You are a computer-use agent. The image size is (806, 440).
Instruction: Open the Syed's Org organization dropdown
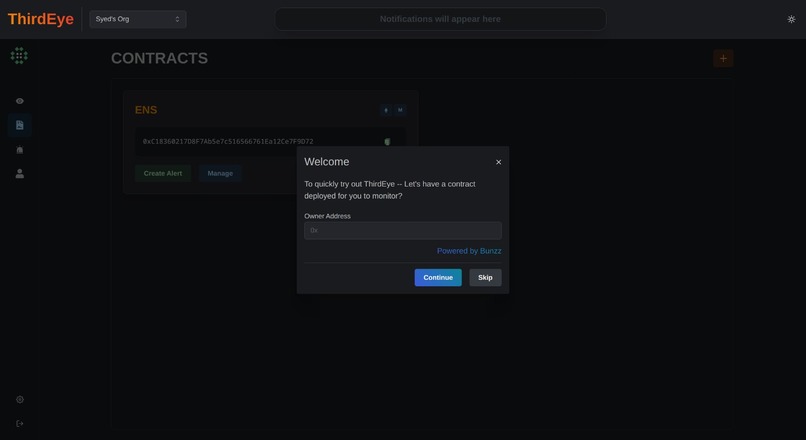coord(138,19)
